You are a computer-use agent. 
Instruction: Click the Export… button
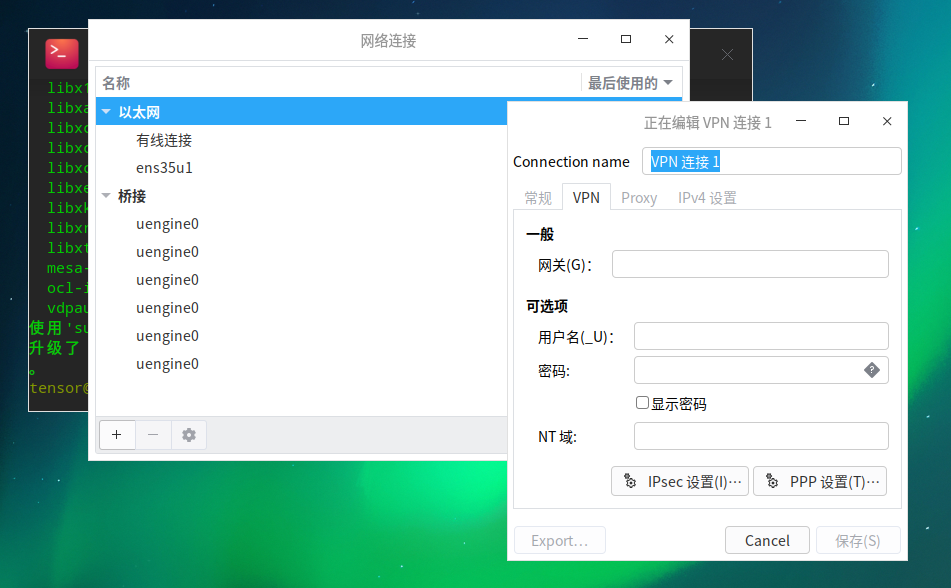pyautogui.click(x=559, y=540)
